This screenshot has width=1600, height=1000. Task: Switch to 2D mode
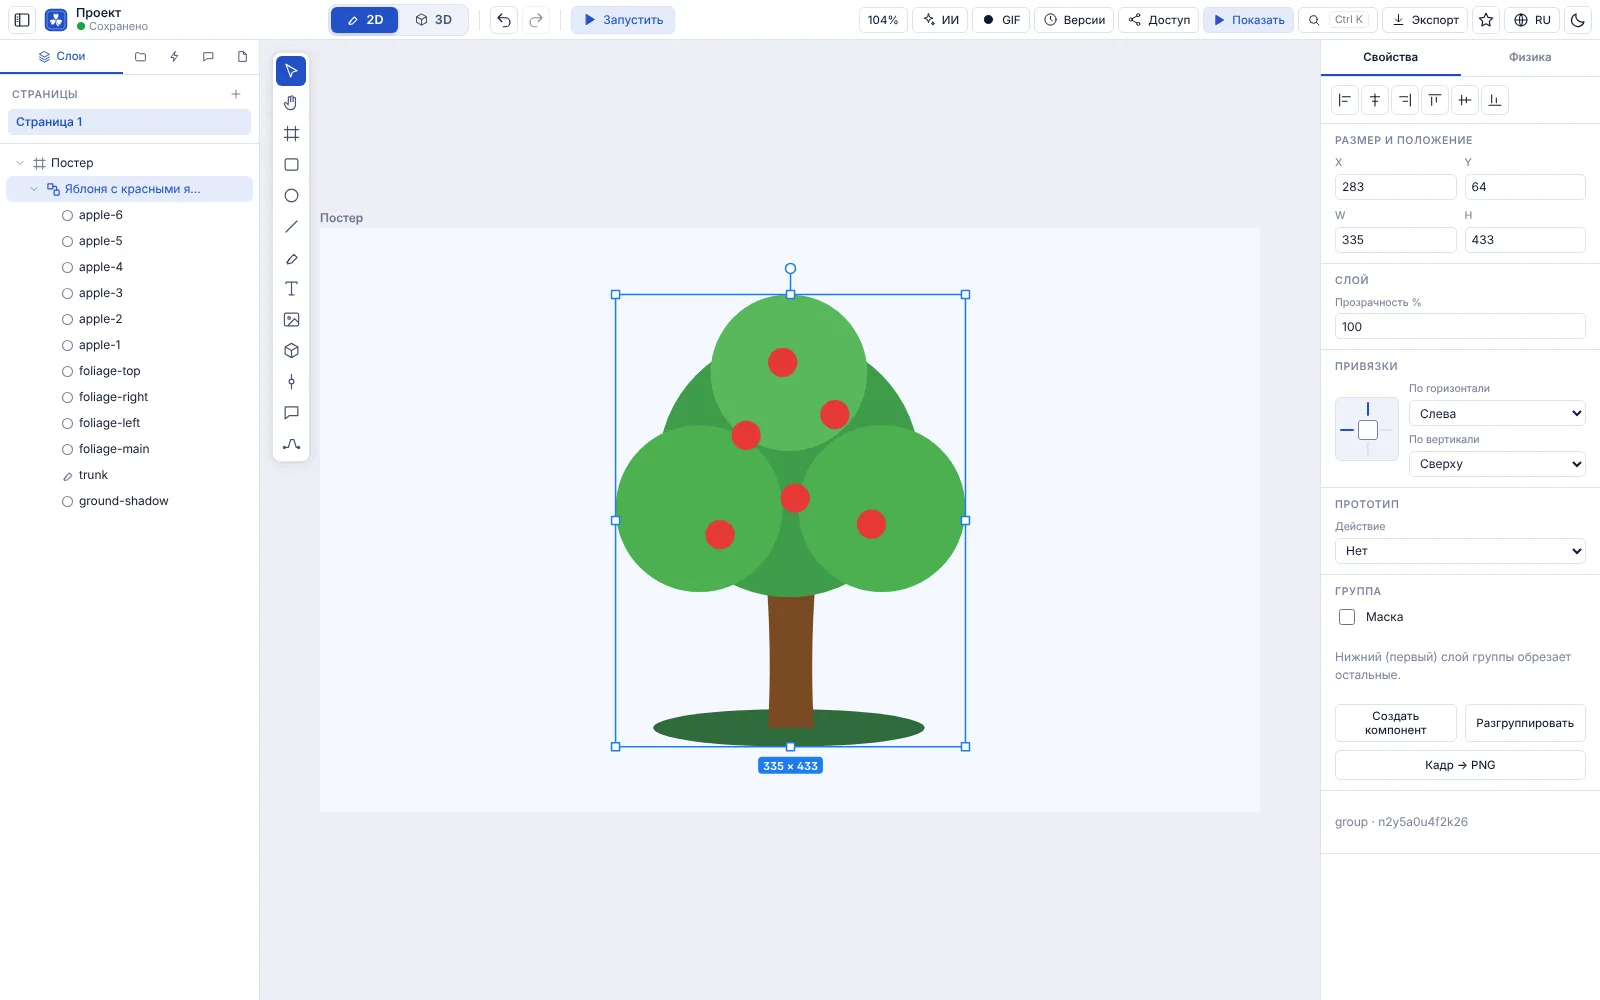pos(365,20)
